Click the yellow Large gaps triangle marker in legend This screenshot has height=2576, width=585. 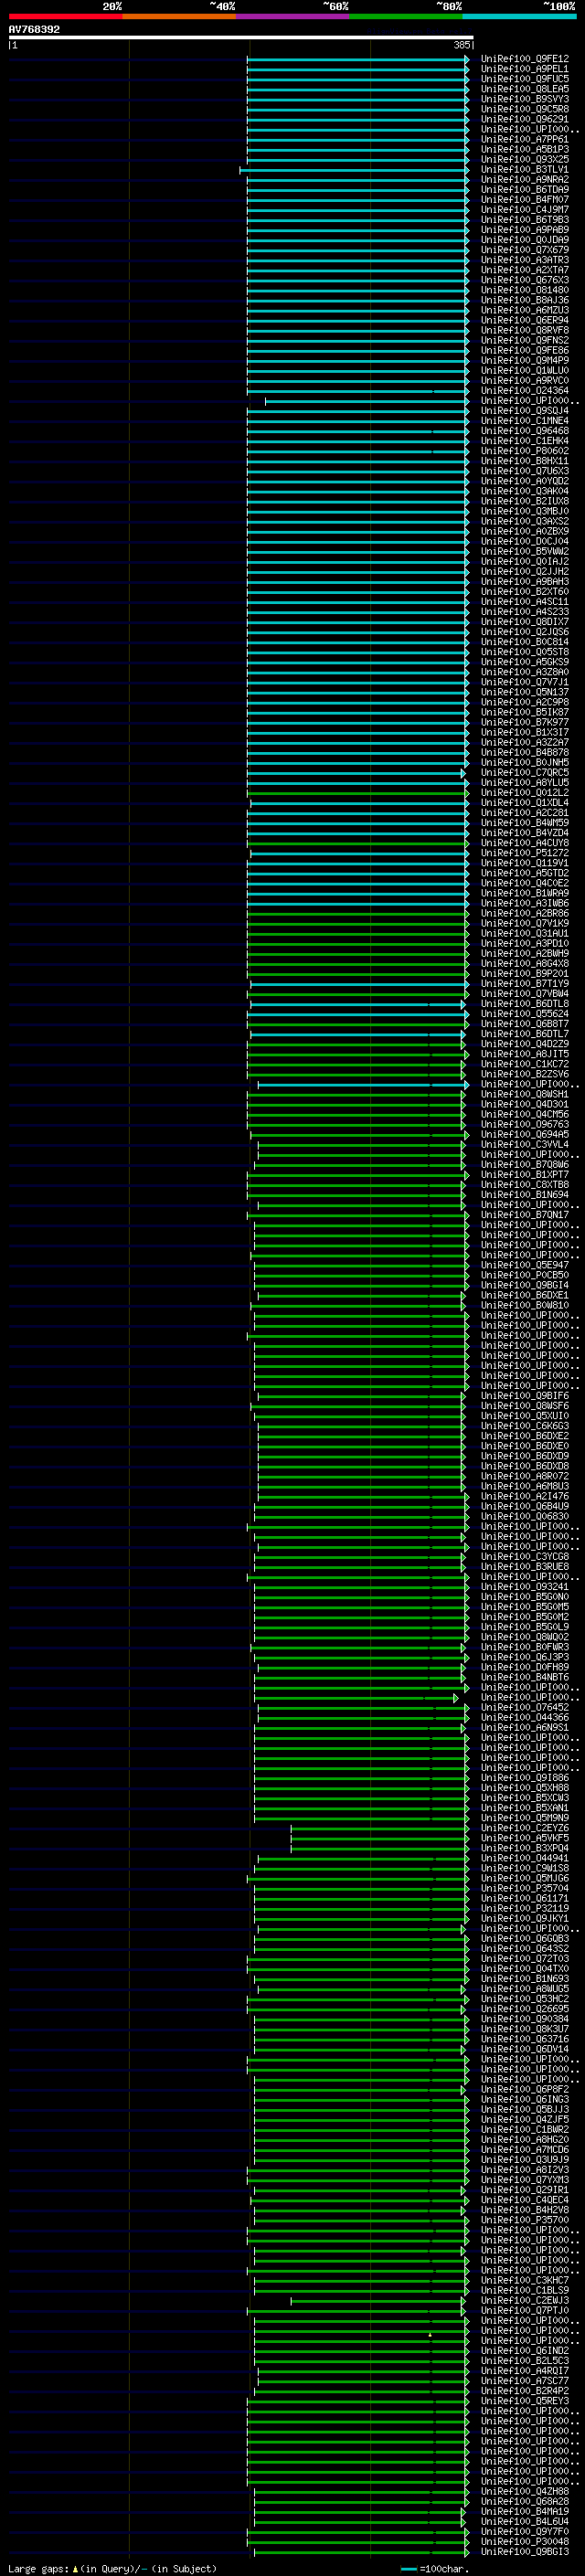(x=75, y=2568)
